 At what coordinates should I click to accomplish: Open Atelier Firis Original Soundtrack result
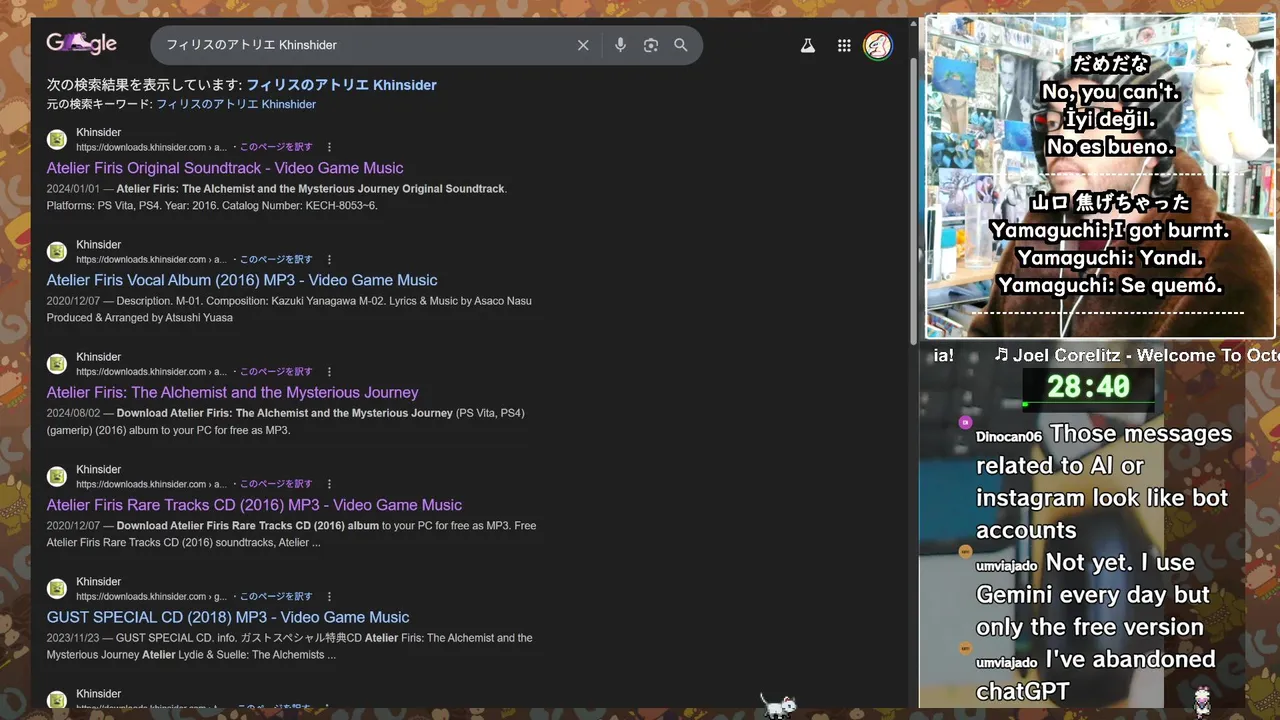(225, 168)
